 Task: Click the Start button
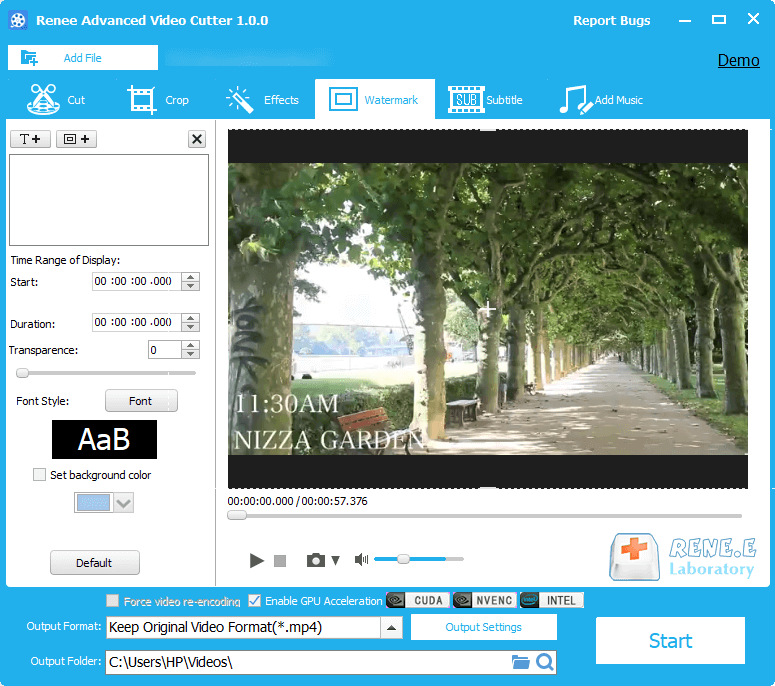670,641
